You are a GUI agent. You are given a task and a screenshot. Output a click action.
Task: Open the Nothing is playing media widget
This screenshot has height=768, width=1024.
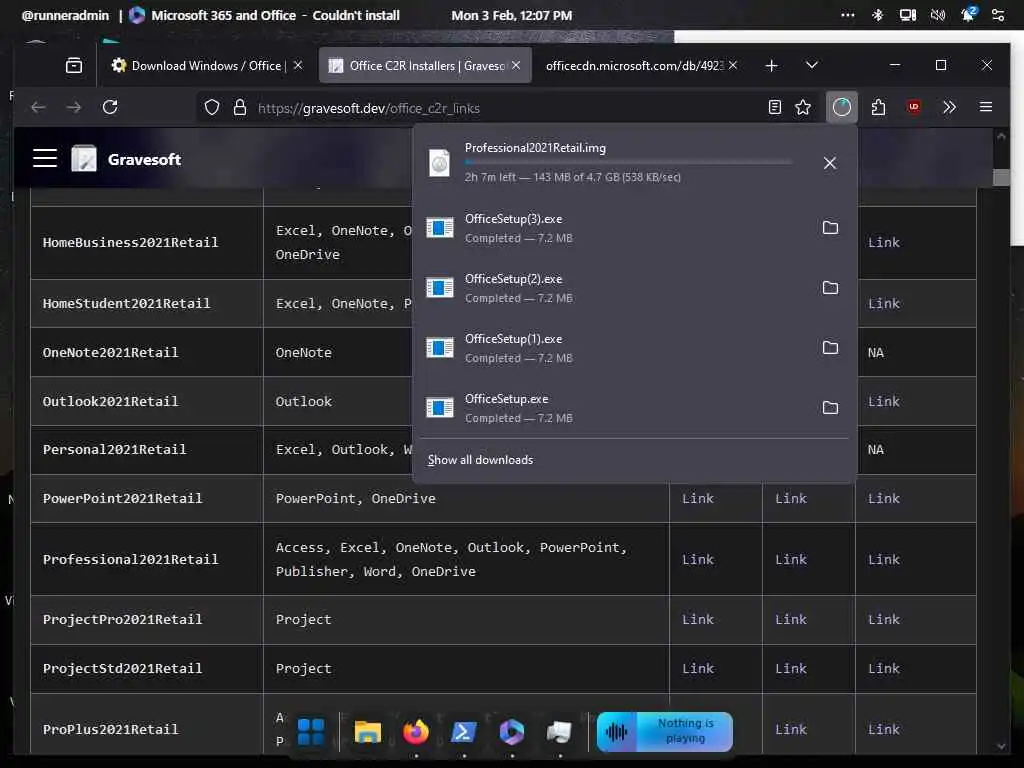point(664,731)
